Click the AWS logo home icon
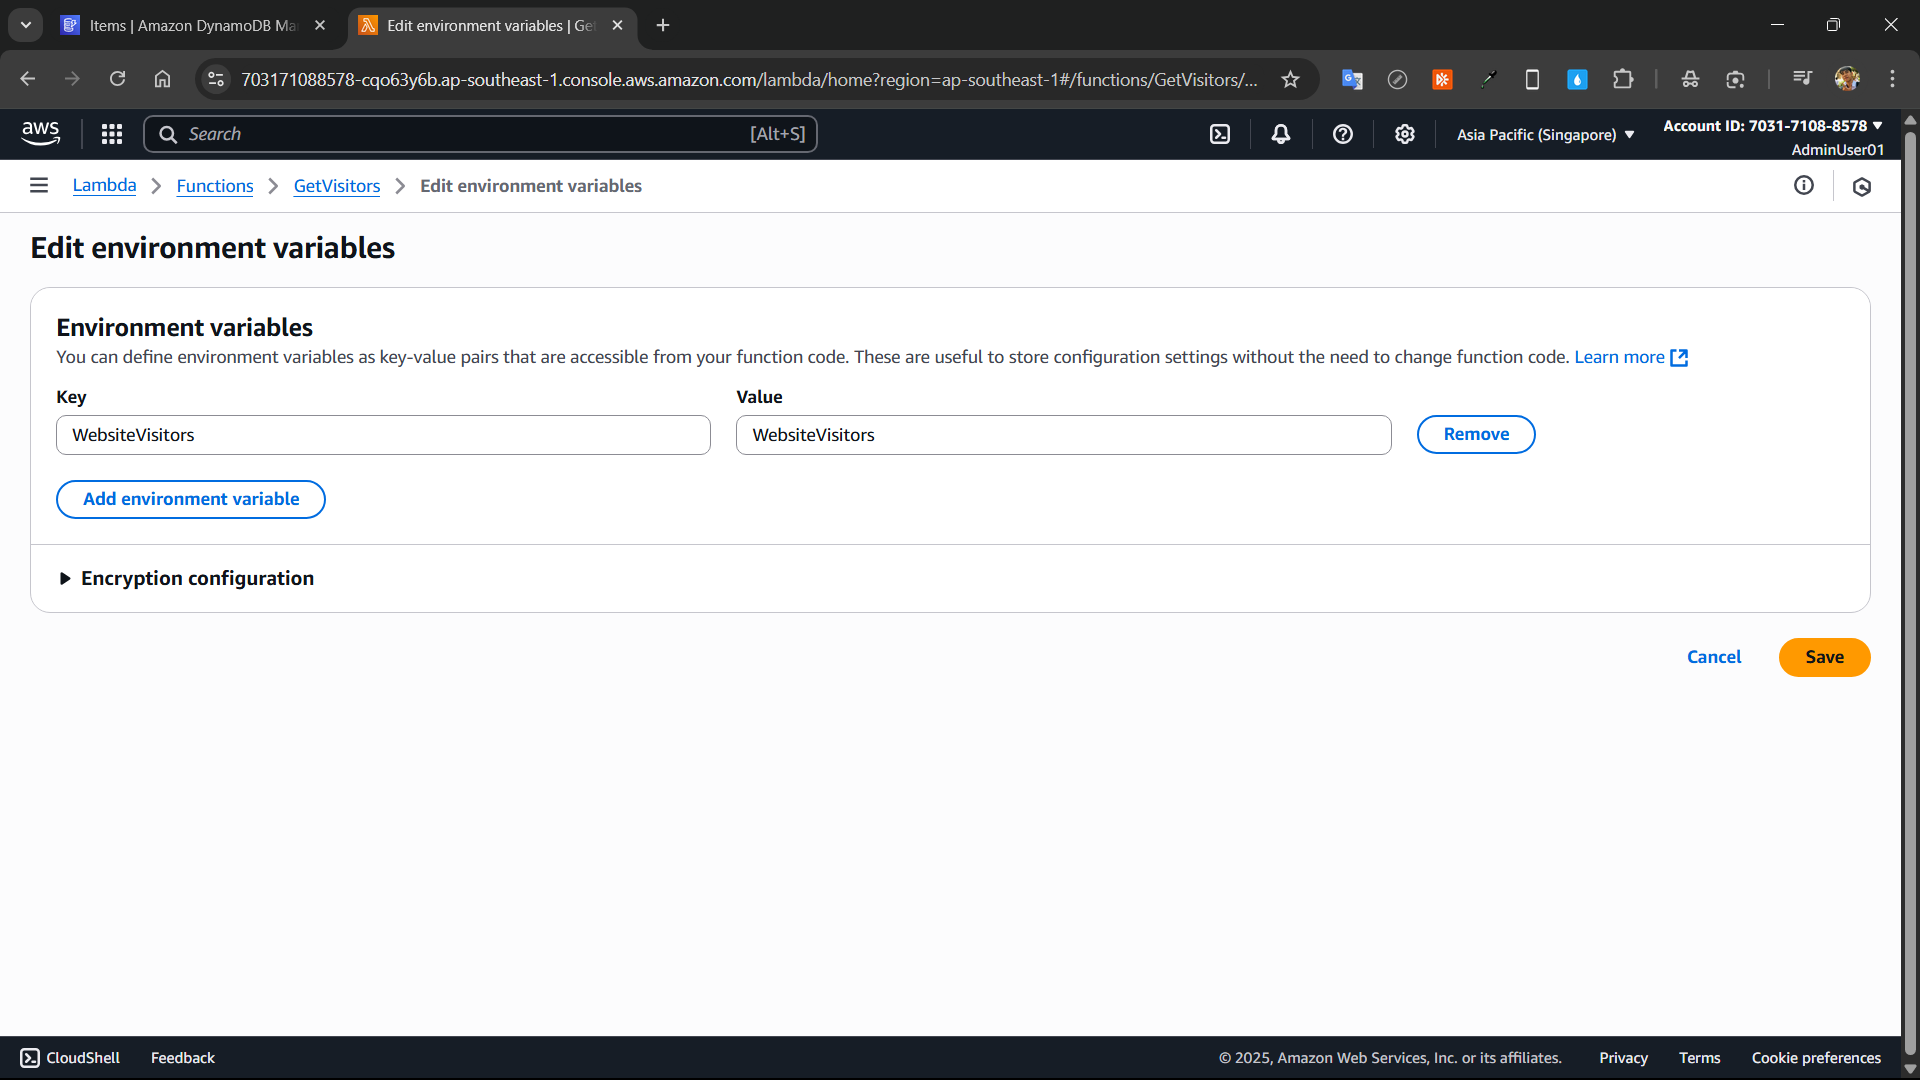The height and width of the screenshot is (1080, 1920). pos(41,134)
